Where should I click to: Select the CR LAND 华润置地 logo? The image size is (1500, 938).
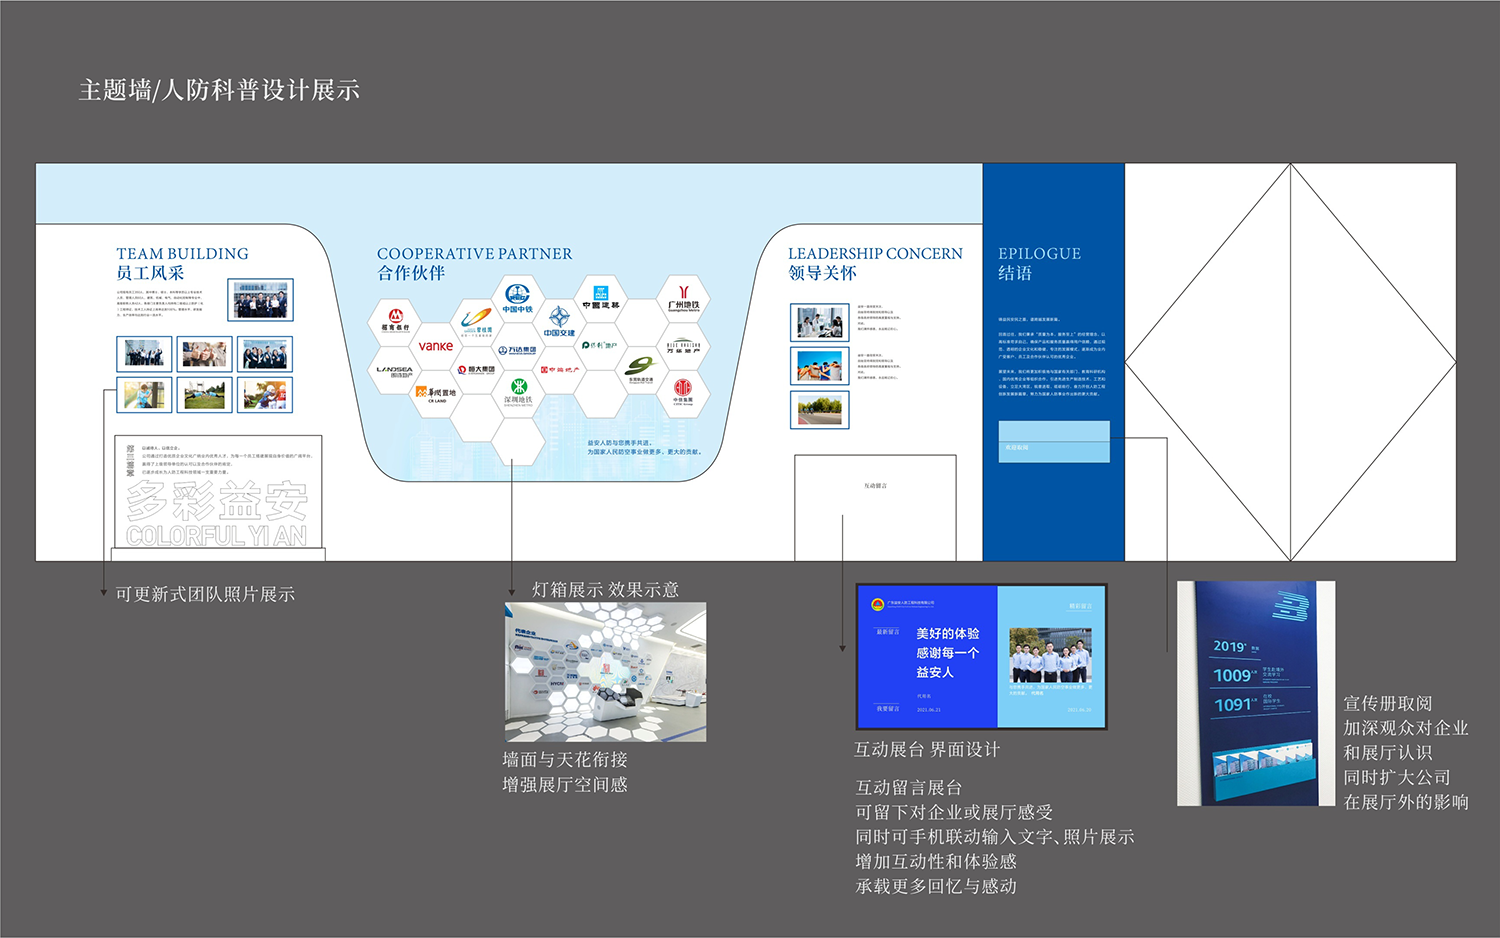436,394
